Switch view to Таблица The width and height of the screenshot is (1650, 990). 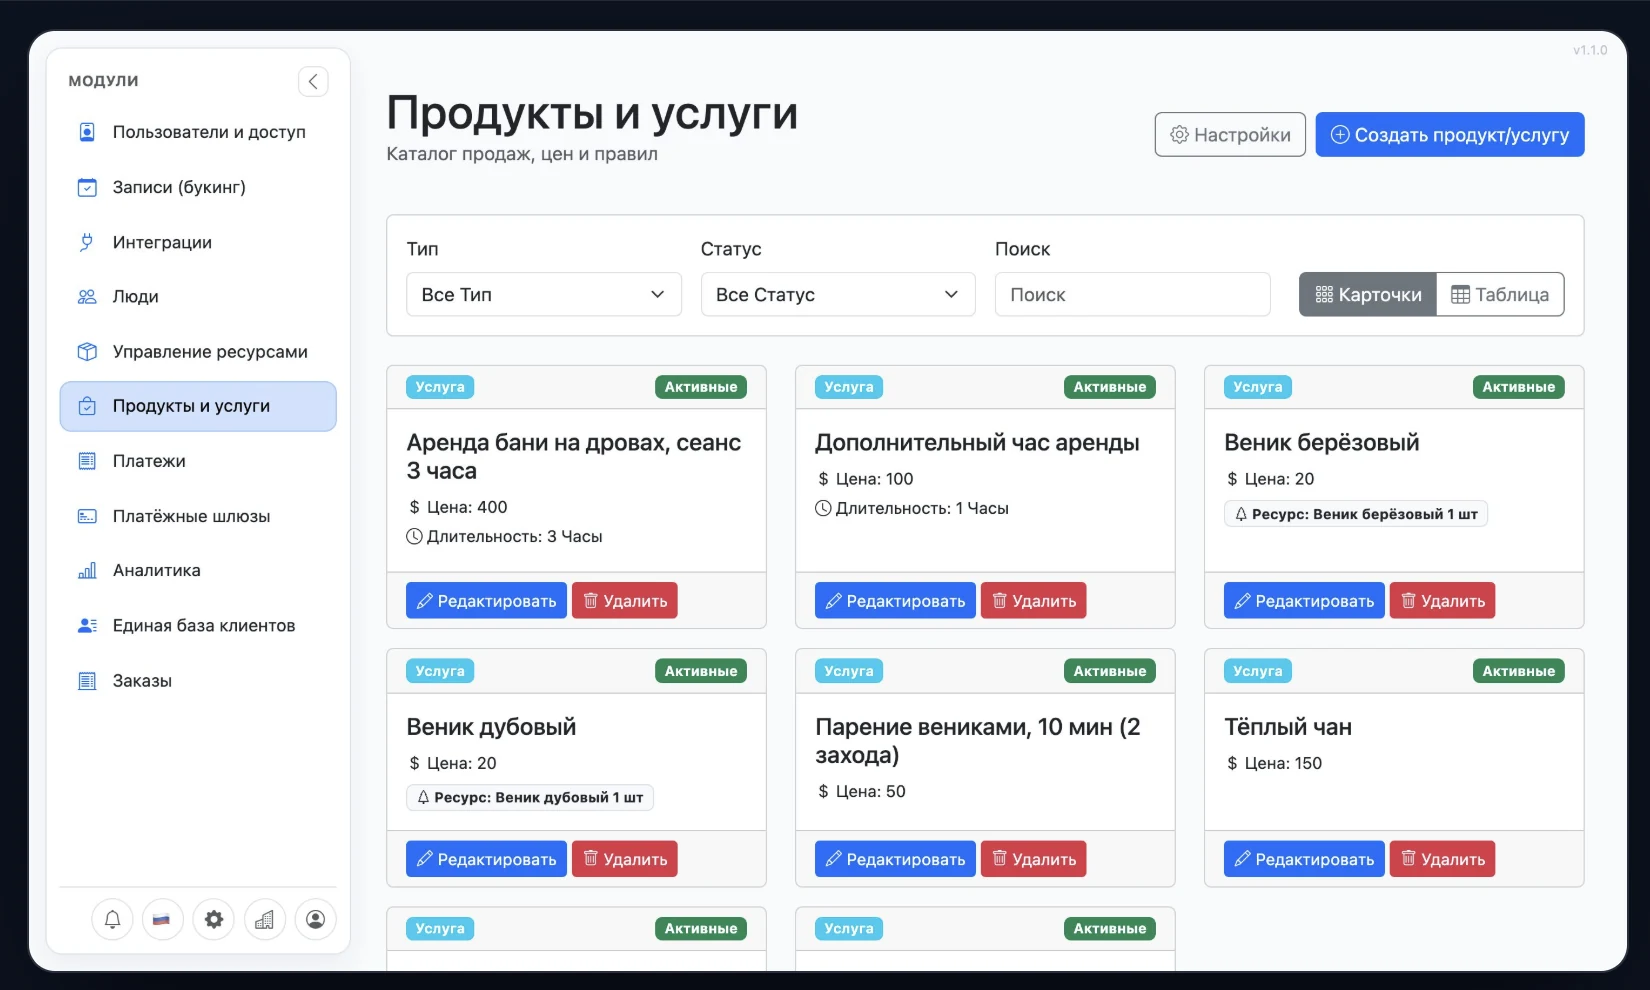[x=1500, y=294]
